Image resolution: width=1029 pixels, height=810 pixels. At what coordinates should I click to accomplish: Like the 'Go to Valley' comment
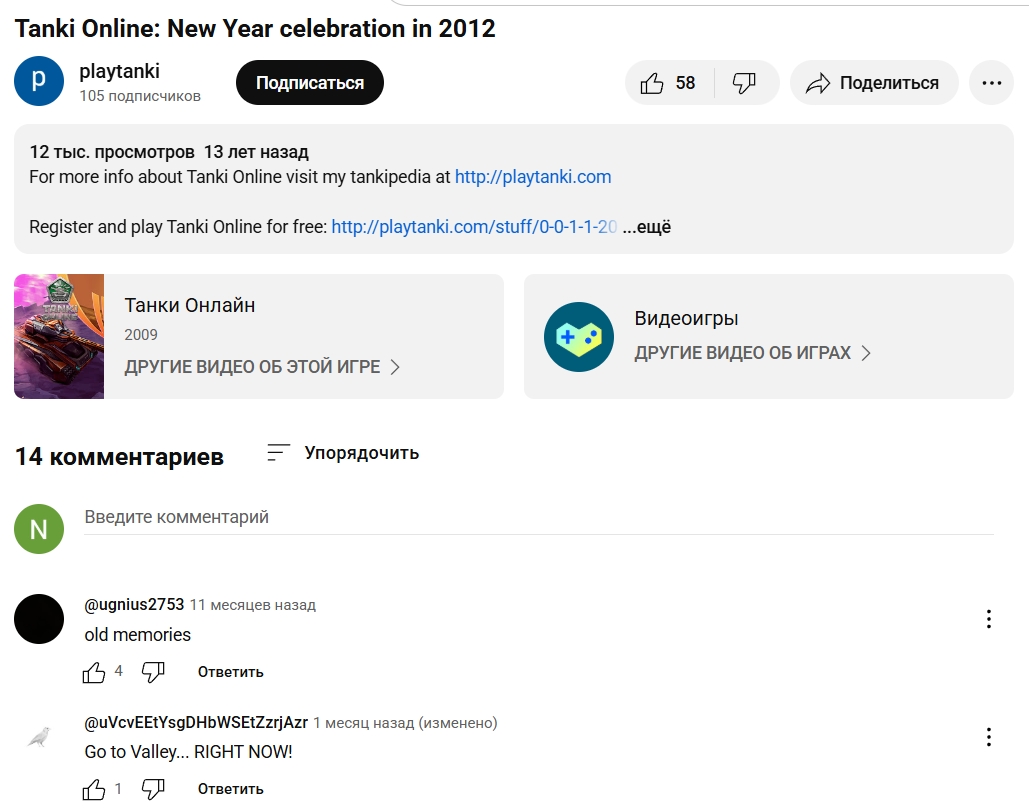coord(94,789)
